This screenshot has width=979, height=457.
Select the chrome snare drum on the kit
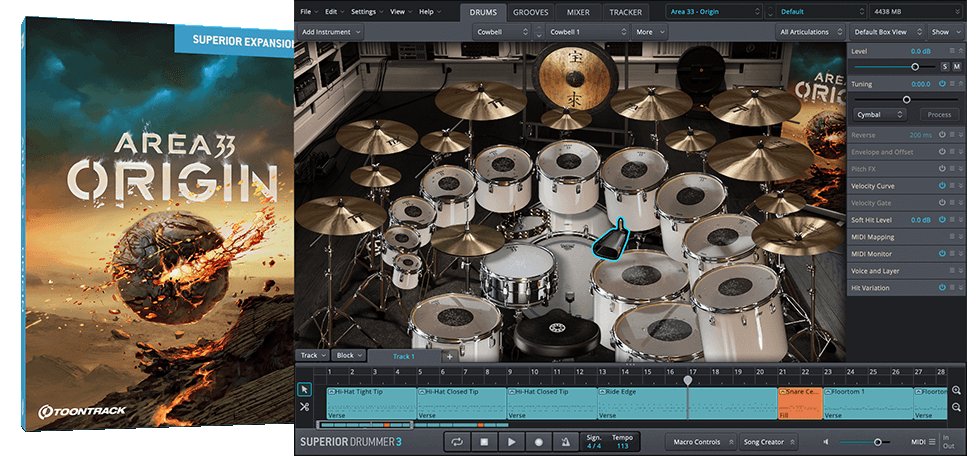[x=518, y=273]
